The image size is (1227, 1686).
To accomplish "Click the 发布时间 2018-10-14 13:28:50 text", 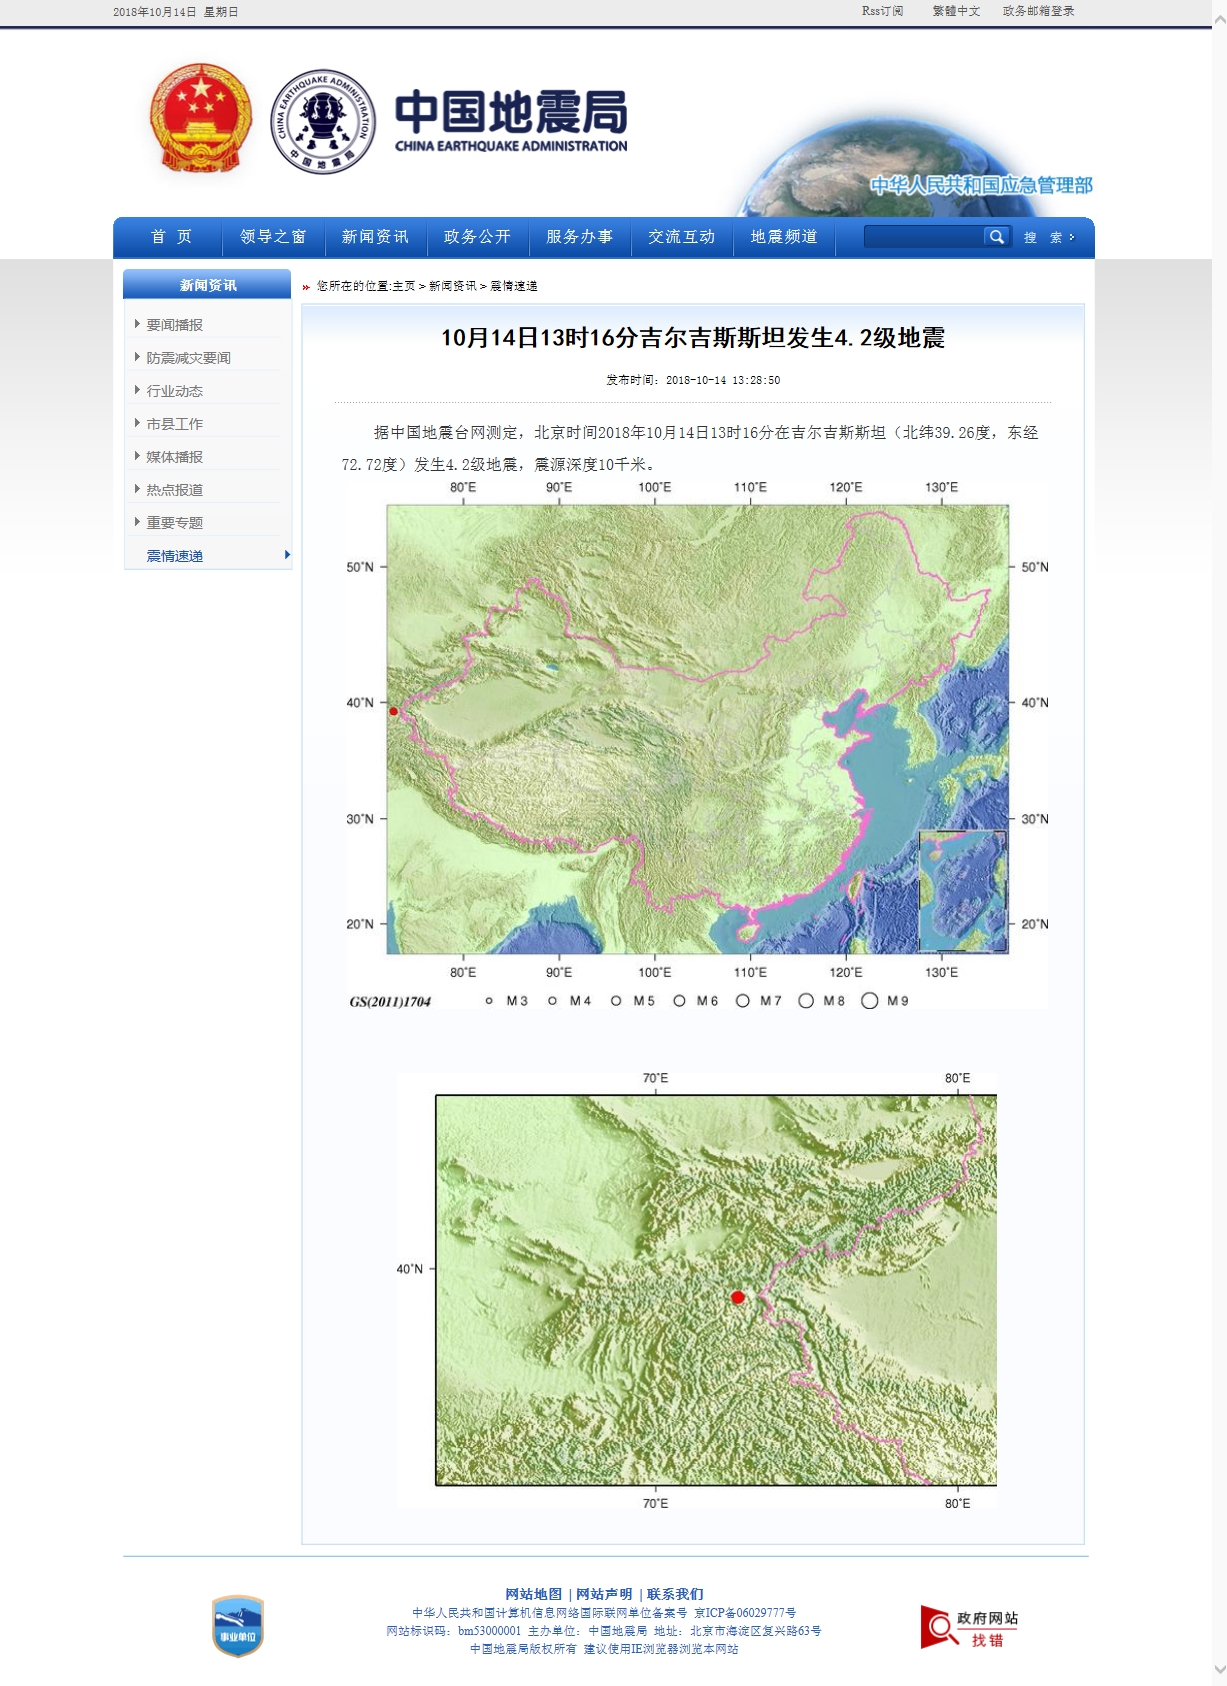I will pyautogui.click(x=693, y=380).
